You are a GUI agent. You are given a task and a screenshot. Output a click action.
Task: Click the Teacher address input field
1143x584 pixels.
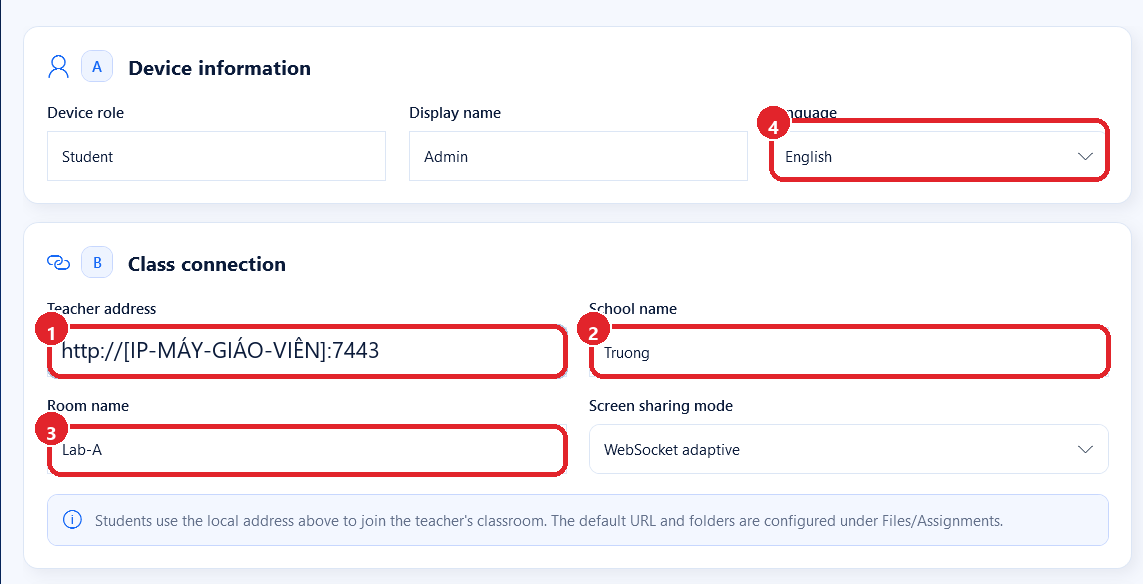[307, 351]
